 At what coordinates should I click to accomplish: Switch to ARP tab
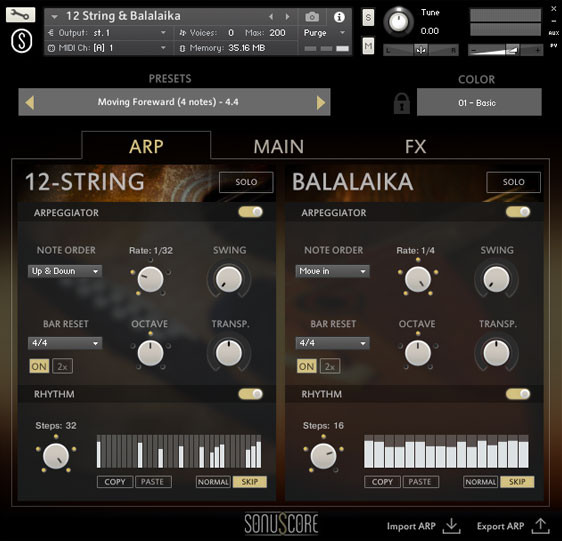146,146
